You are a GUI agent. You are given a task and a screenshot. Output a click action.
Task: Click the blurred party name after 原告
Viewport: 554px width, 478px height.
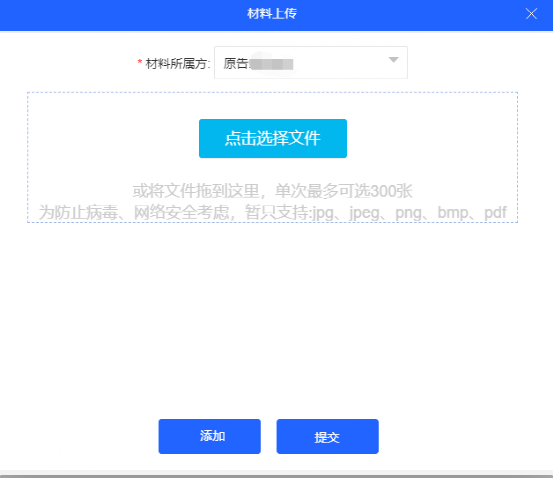(x=272, y=64)
